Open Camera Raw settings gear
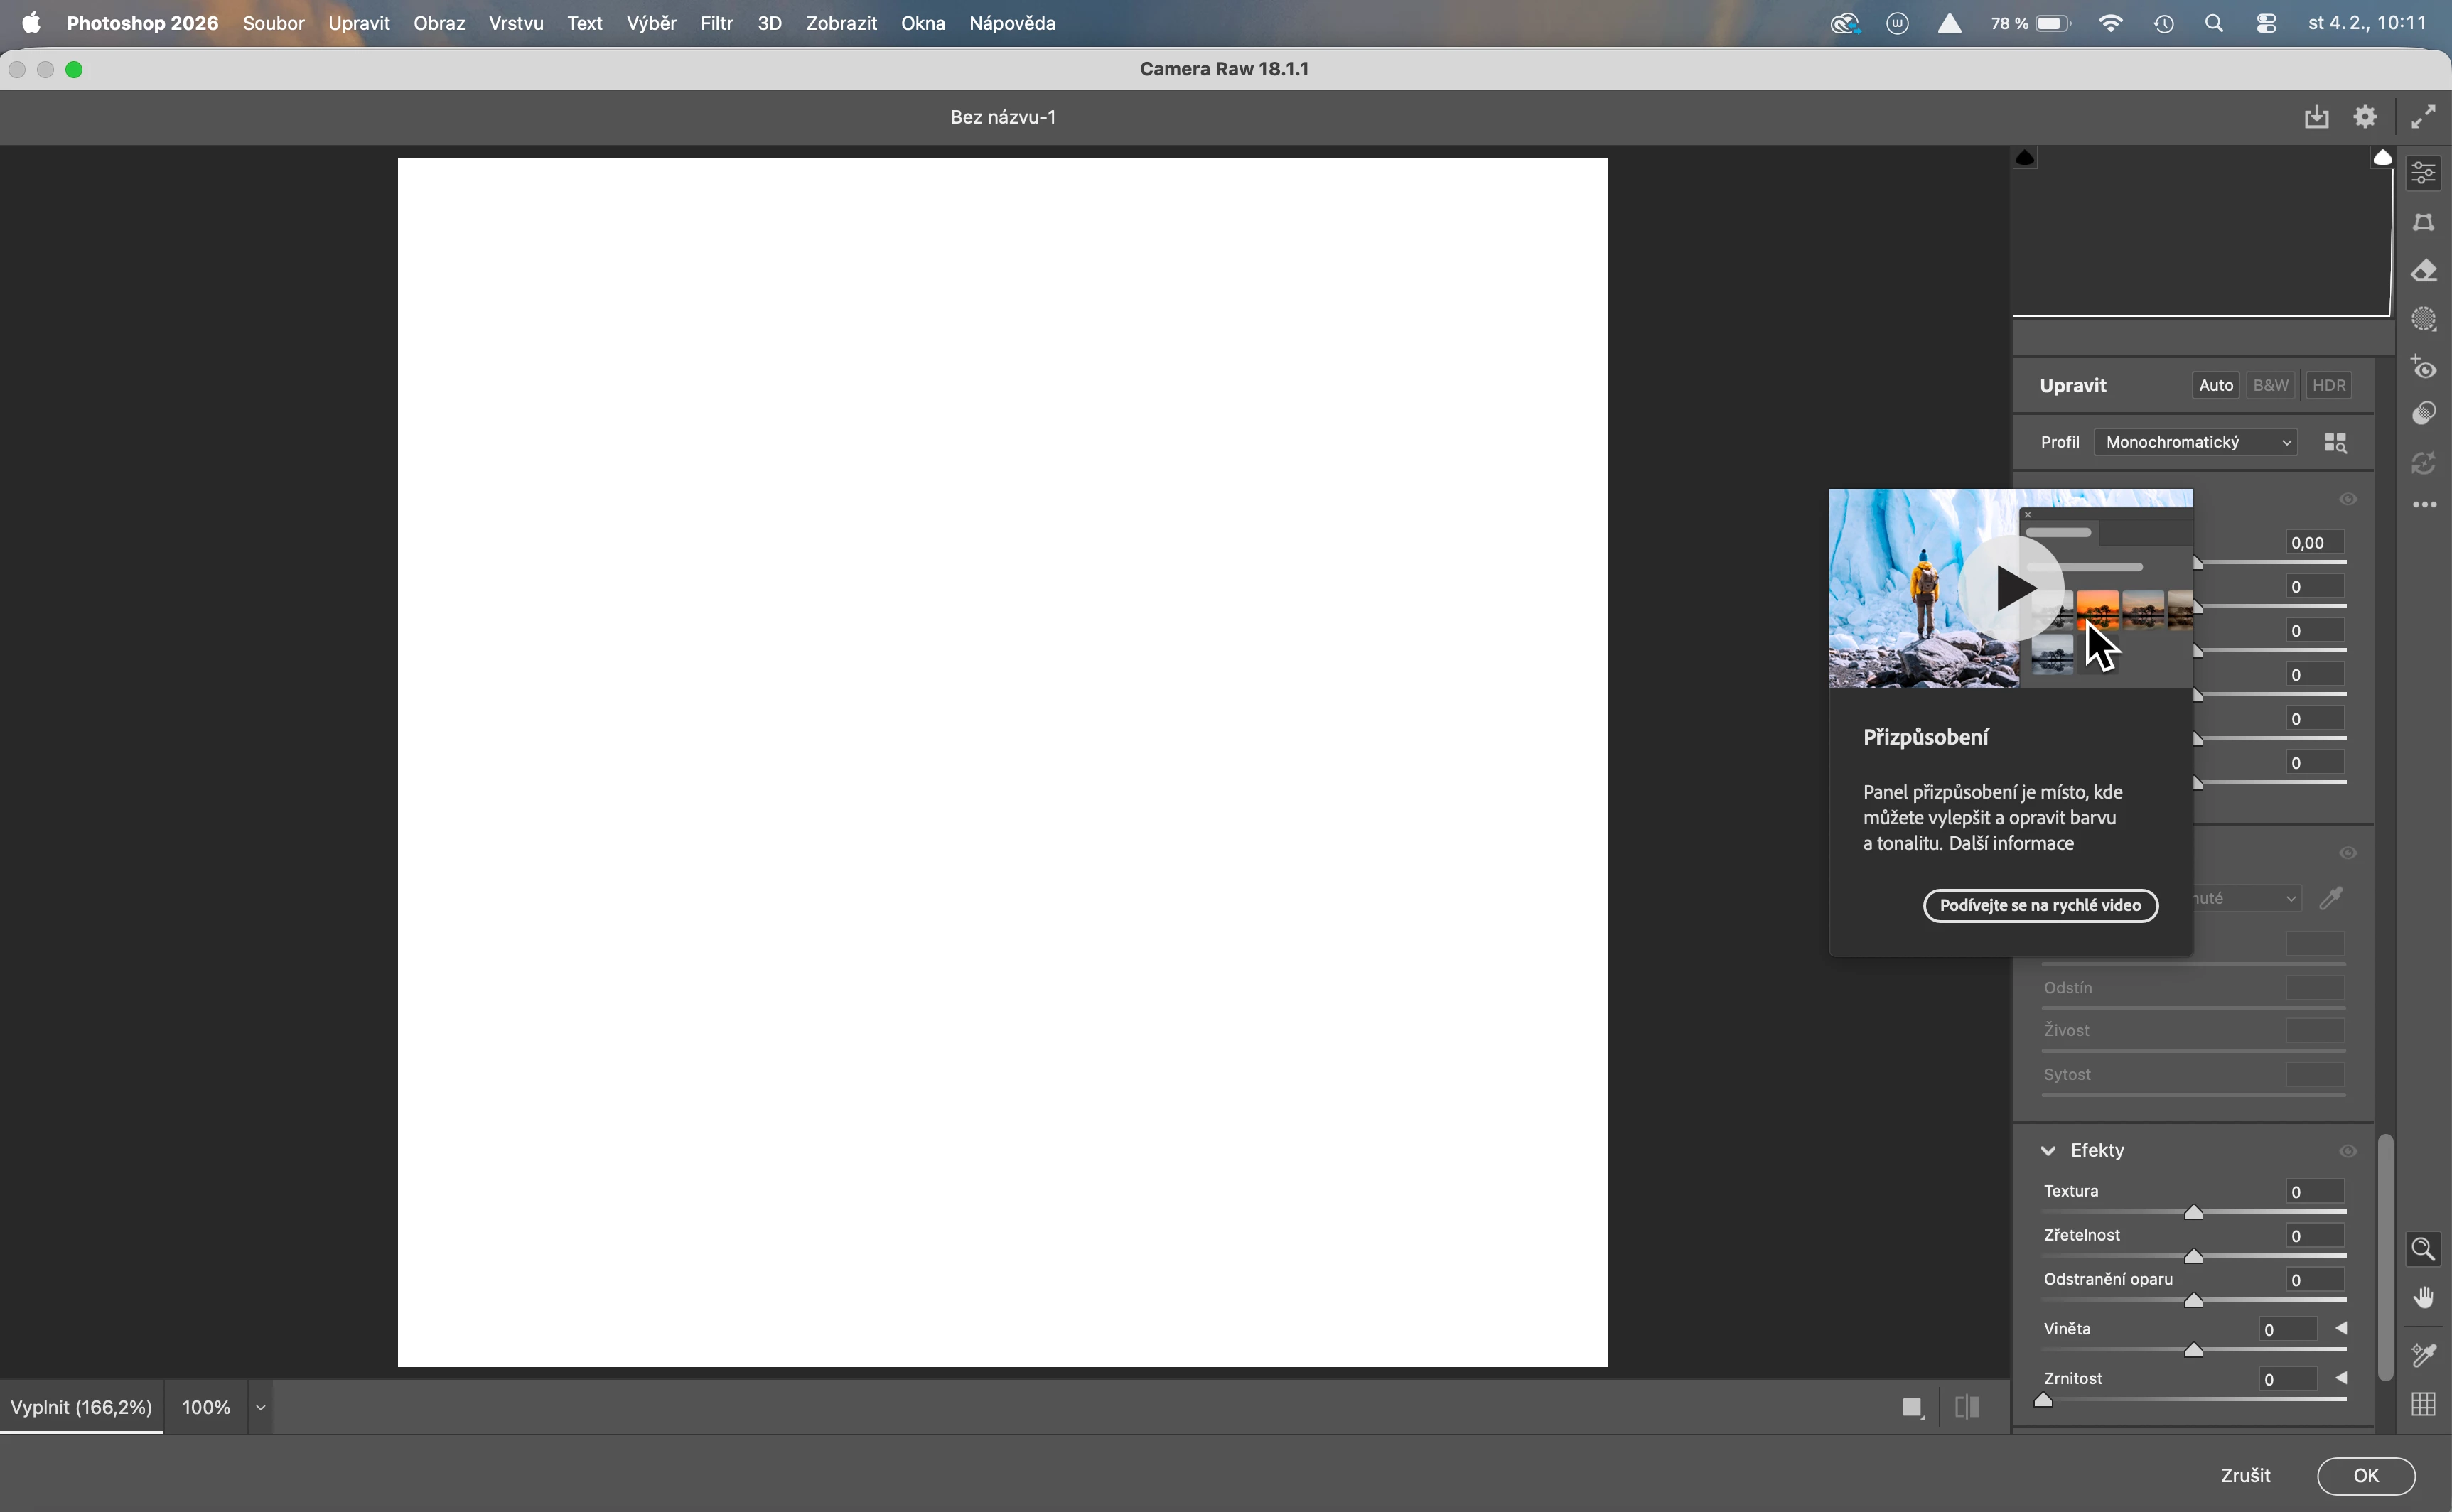Viewport: 2452px width, 1512px height. pyautogui.click(x=2366, y=117)
